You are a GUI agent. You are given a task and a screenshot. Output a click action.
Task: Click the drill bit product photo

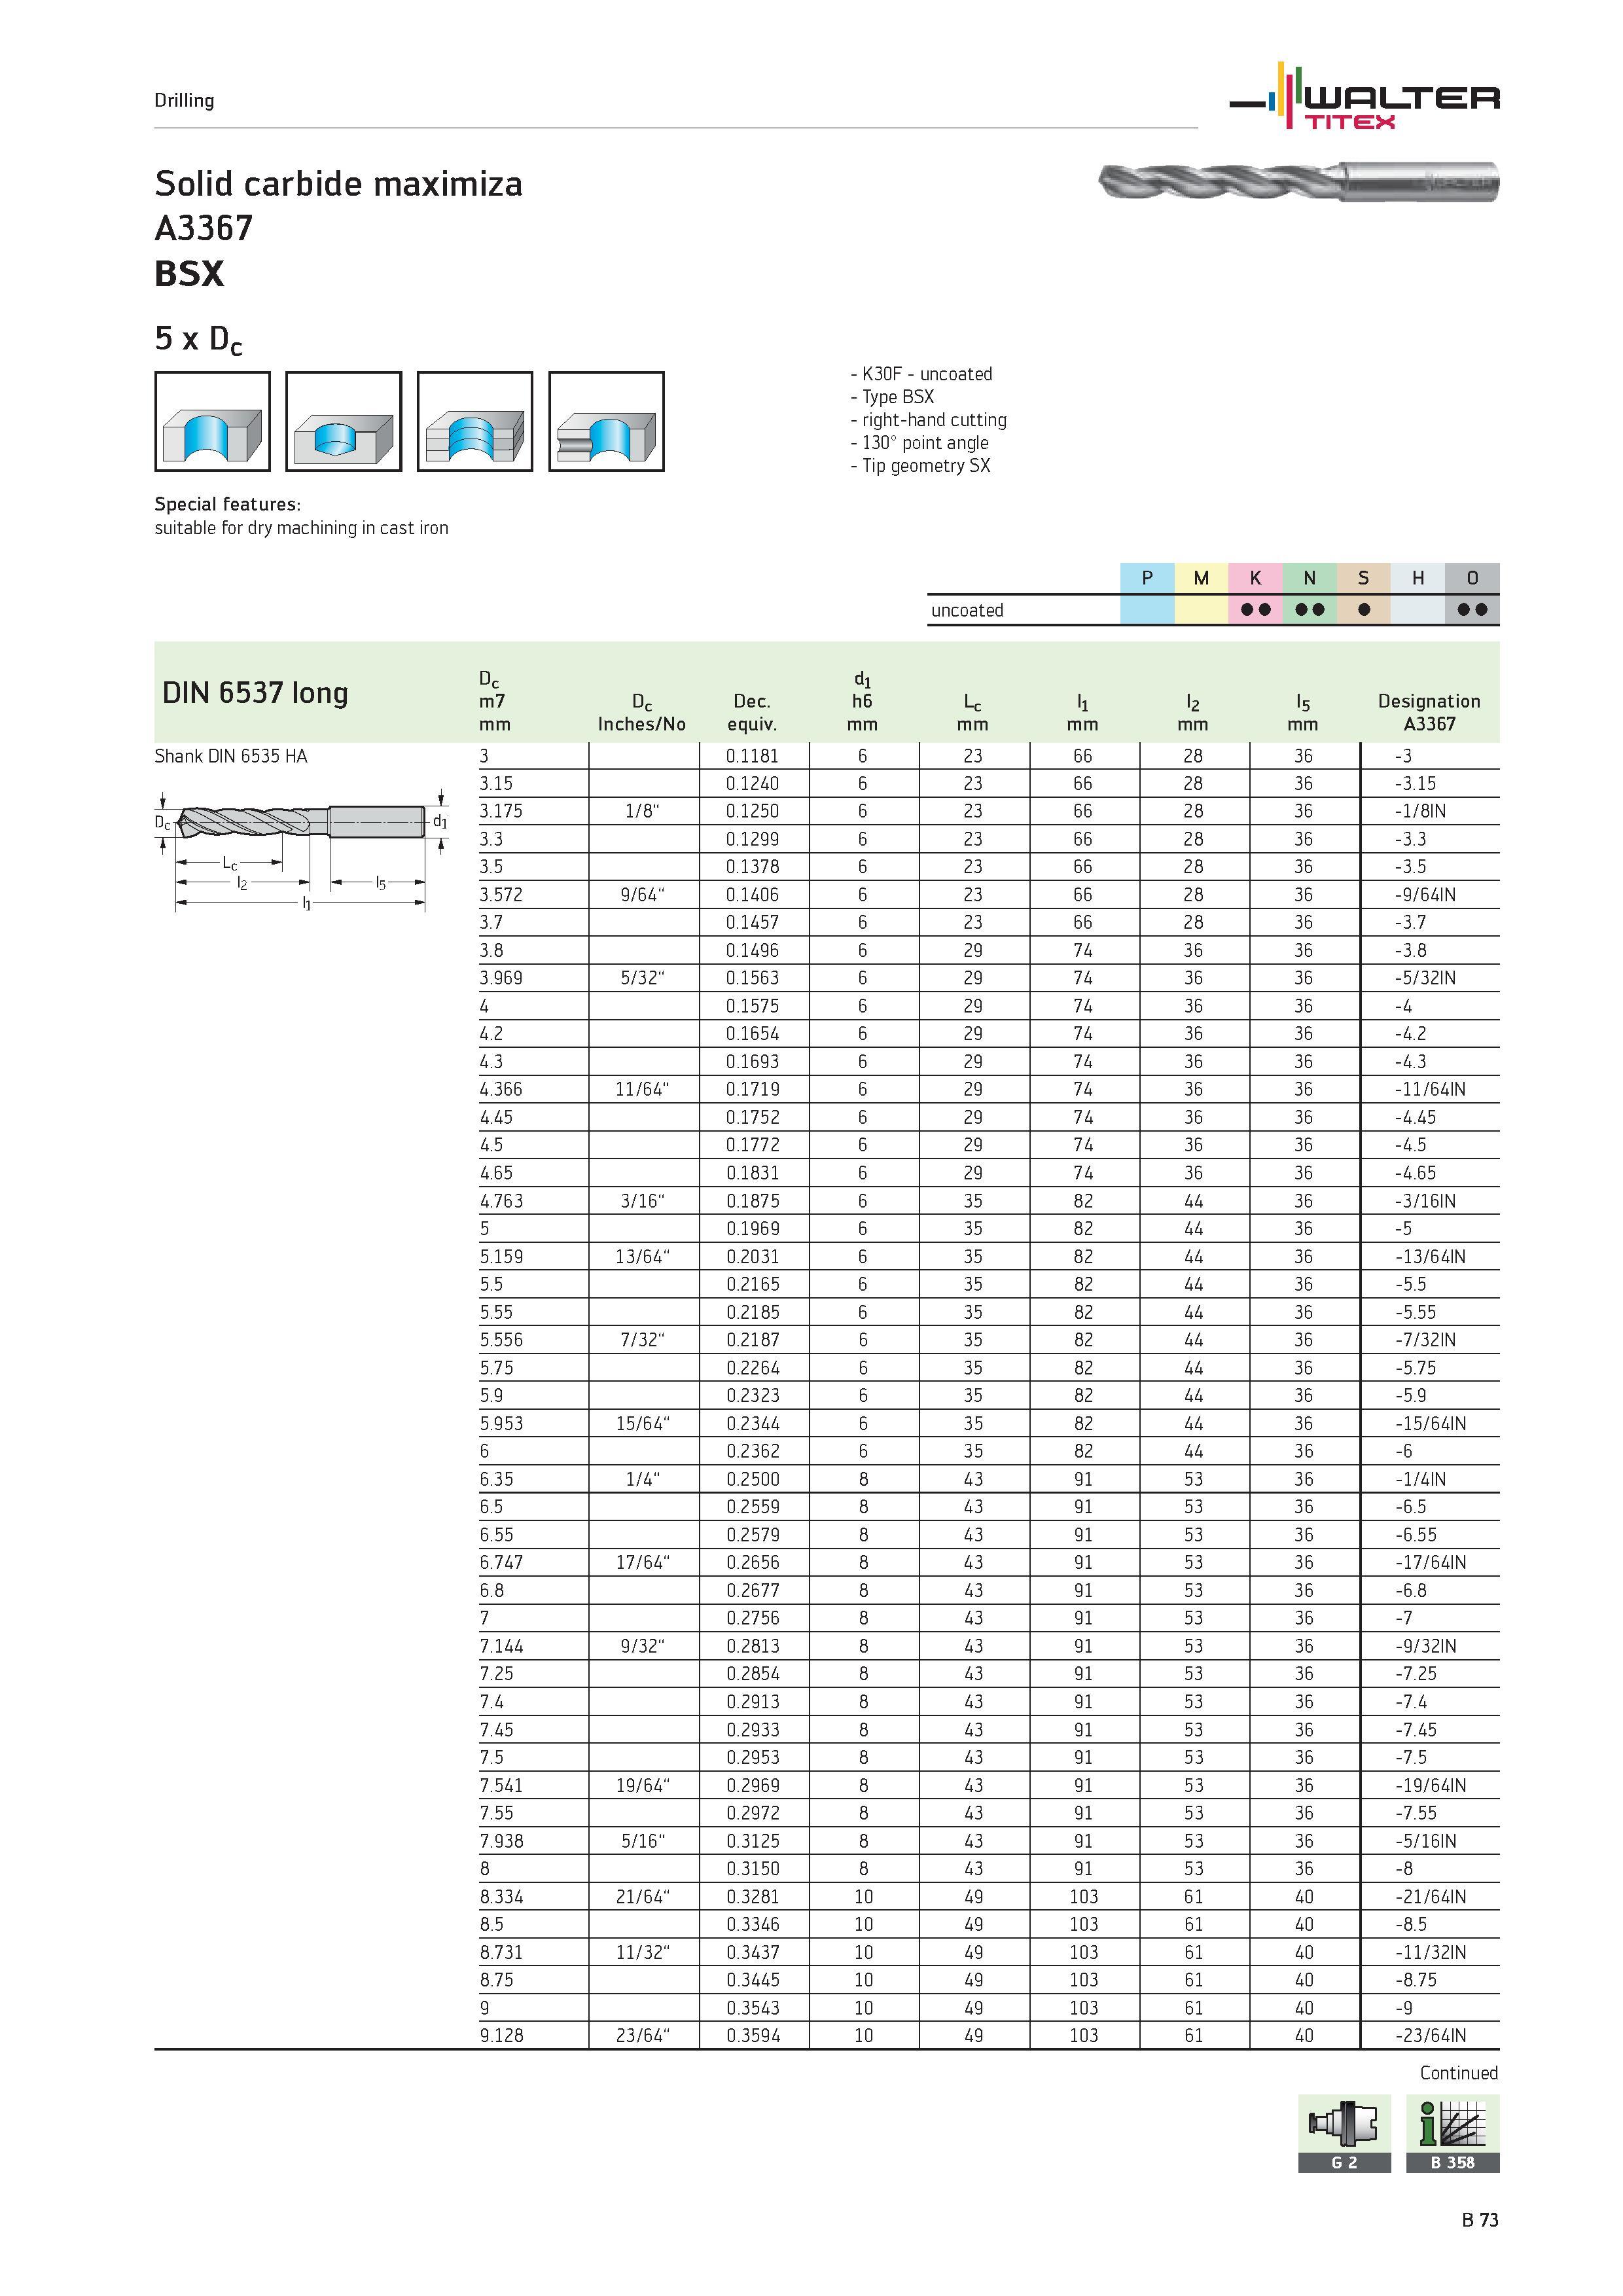coord(1298,182)
